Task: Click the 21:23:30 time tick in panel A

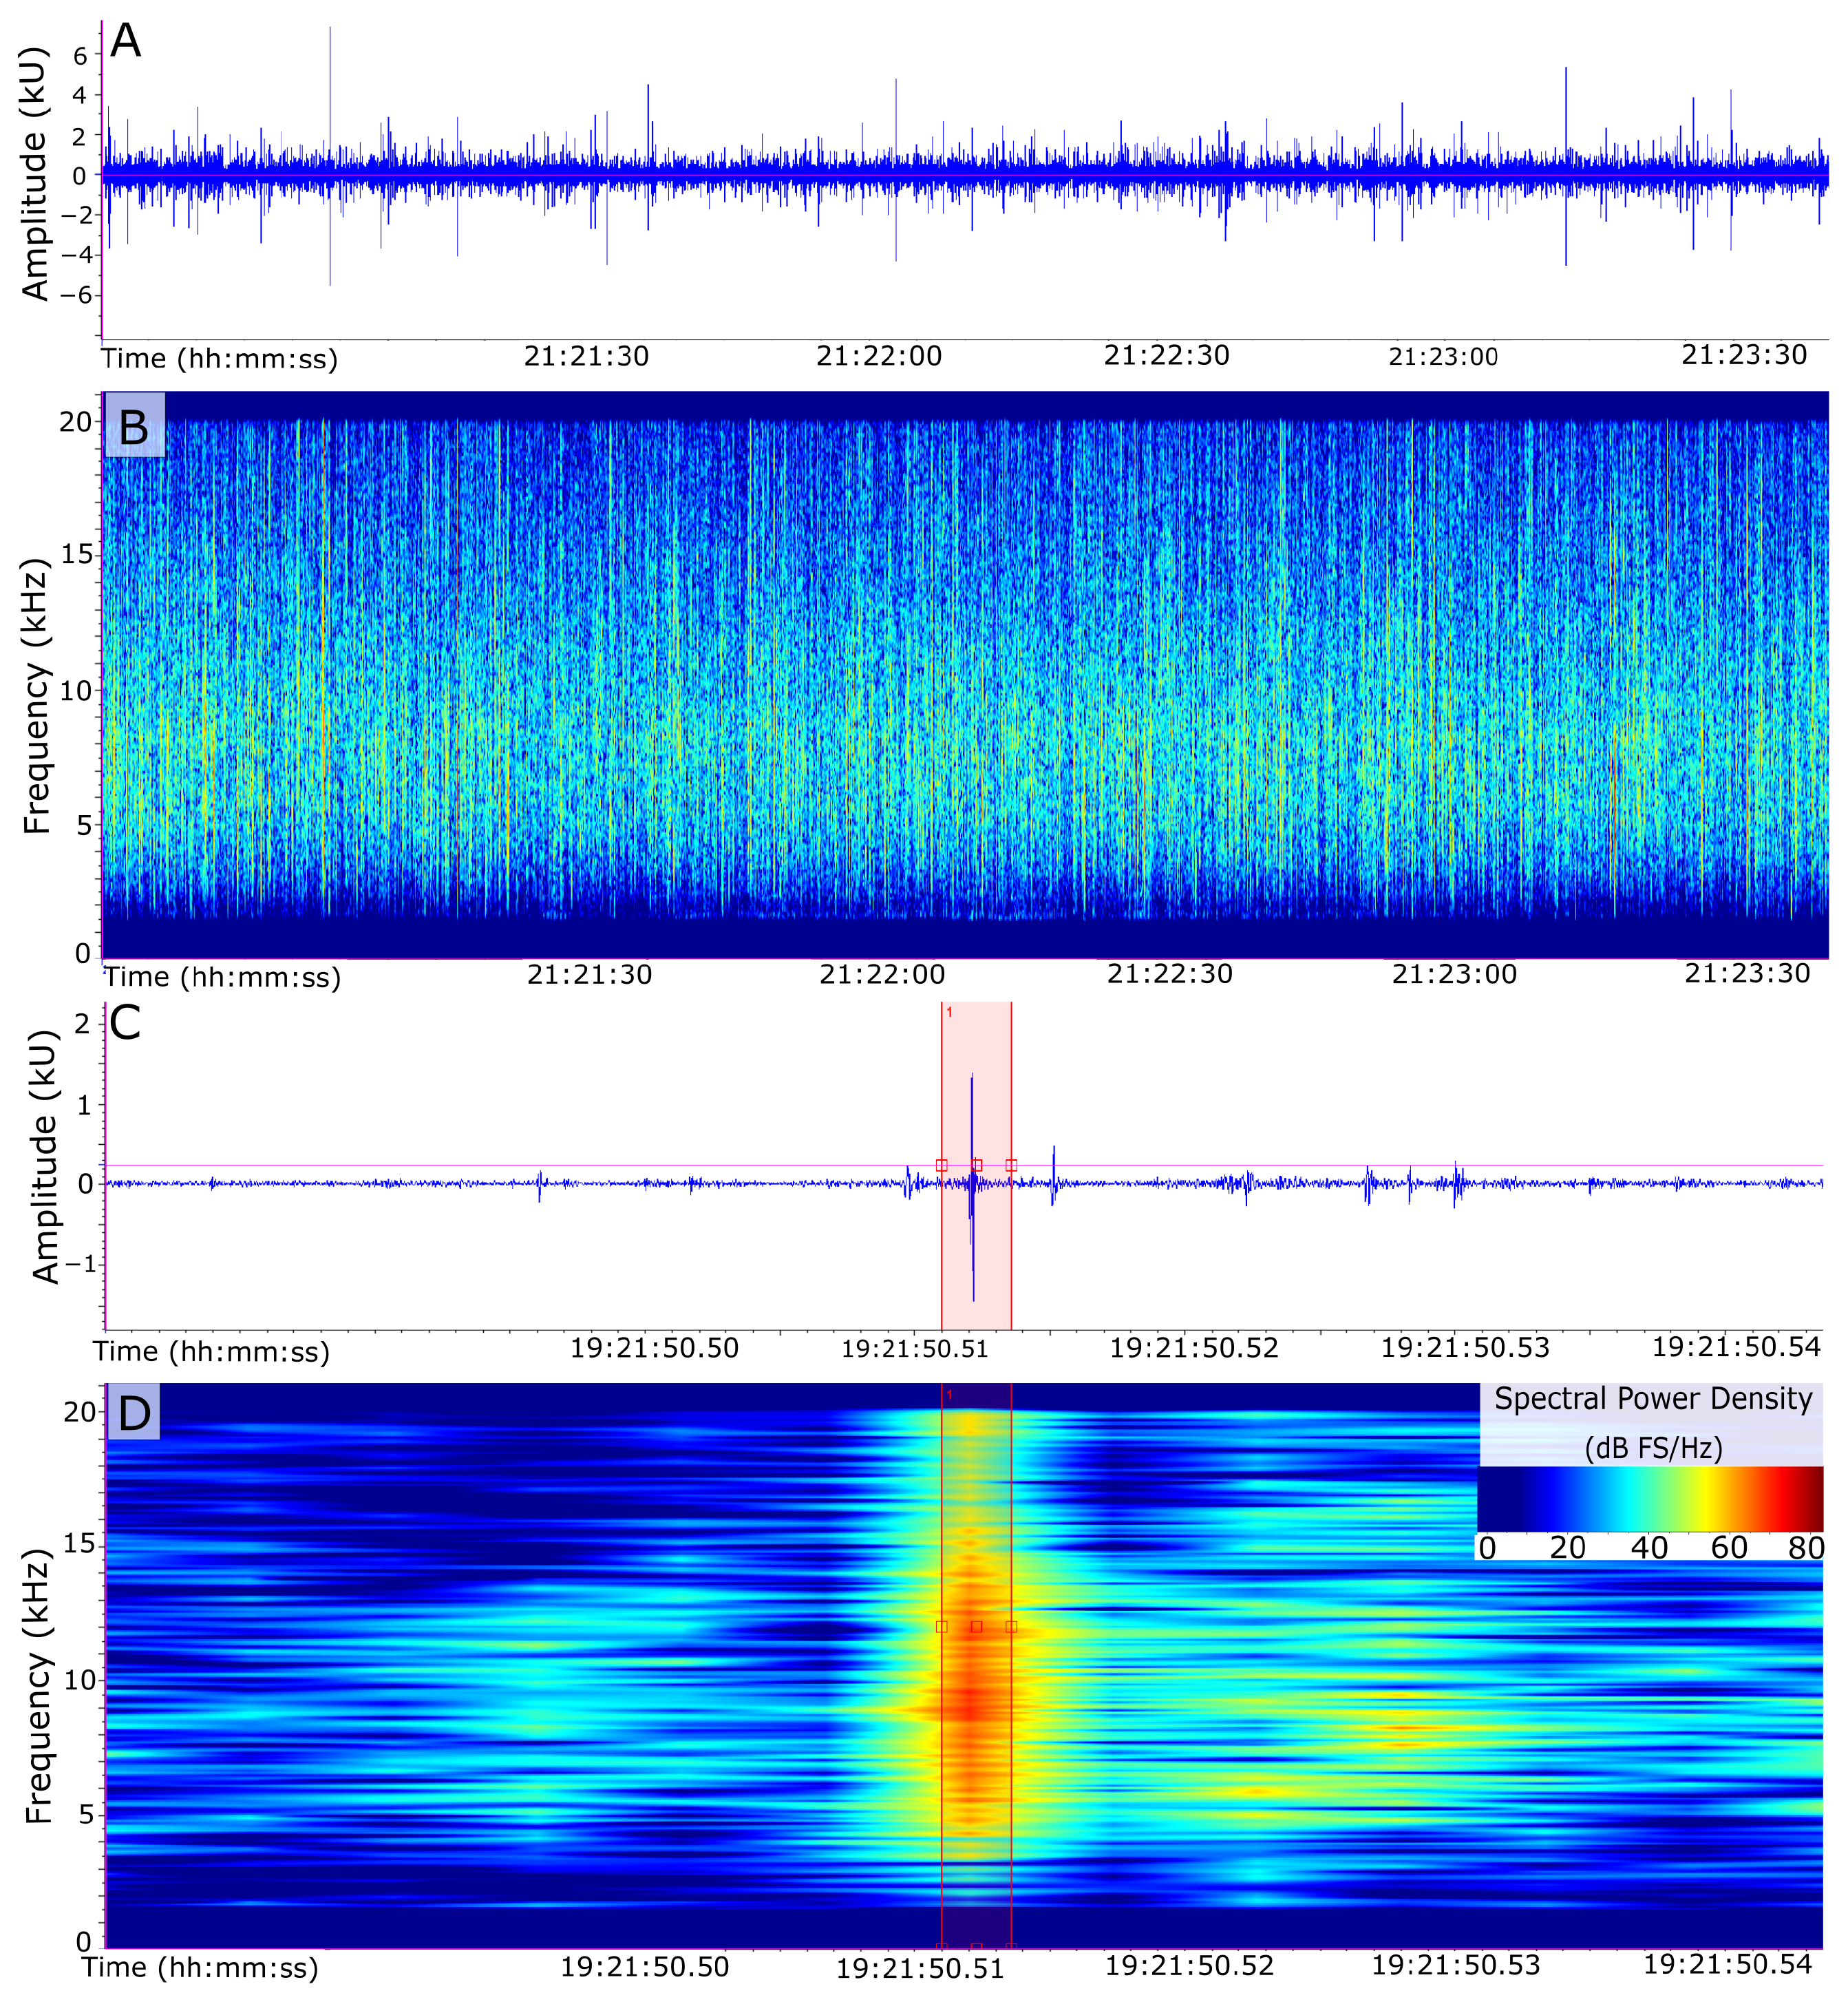Action: [x=1744, y=355]
